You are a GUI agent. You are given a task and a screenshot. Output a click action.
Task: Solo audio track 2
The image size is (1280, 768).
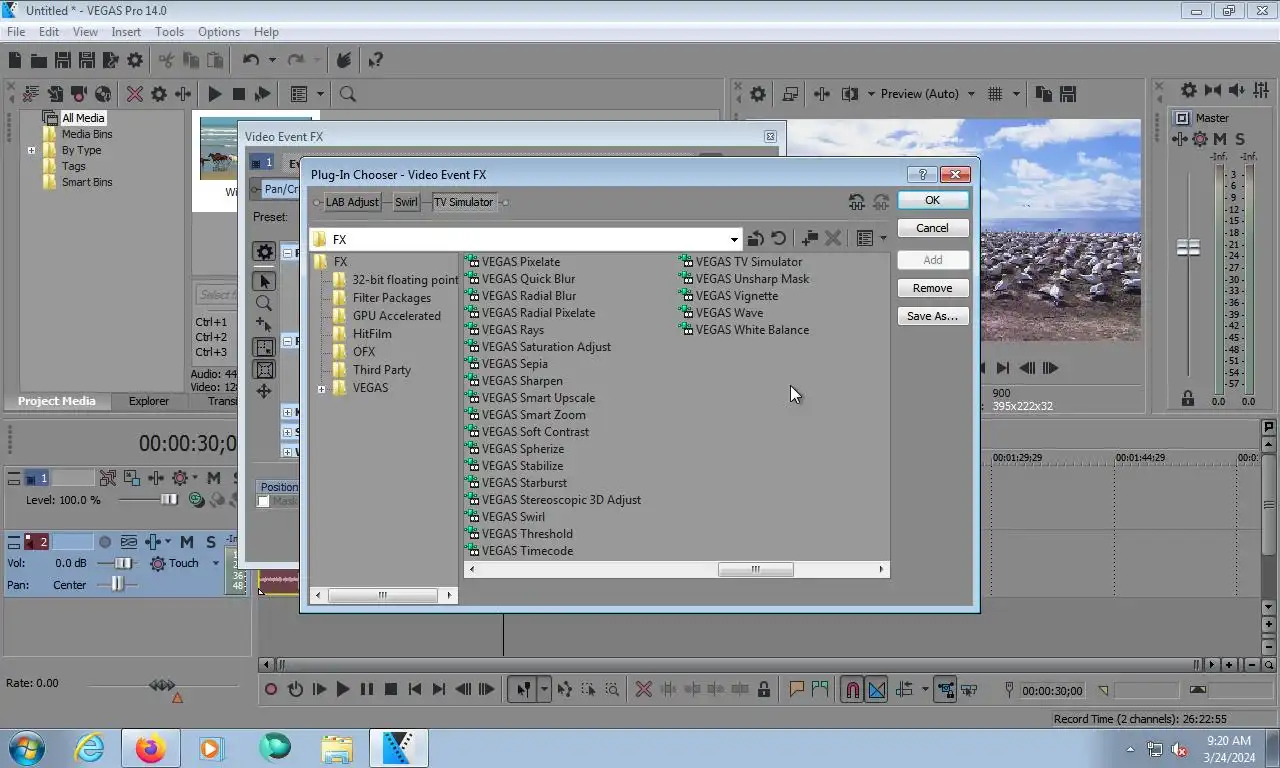(x=211, y=542)
